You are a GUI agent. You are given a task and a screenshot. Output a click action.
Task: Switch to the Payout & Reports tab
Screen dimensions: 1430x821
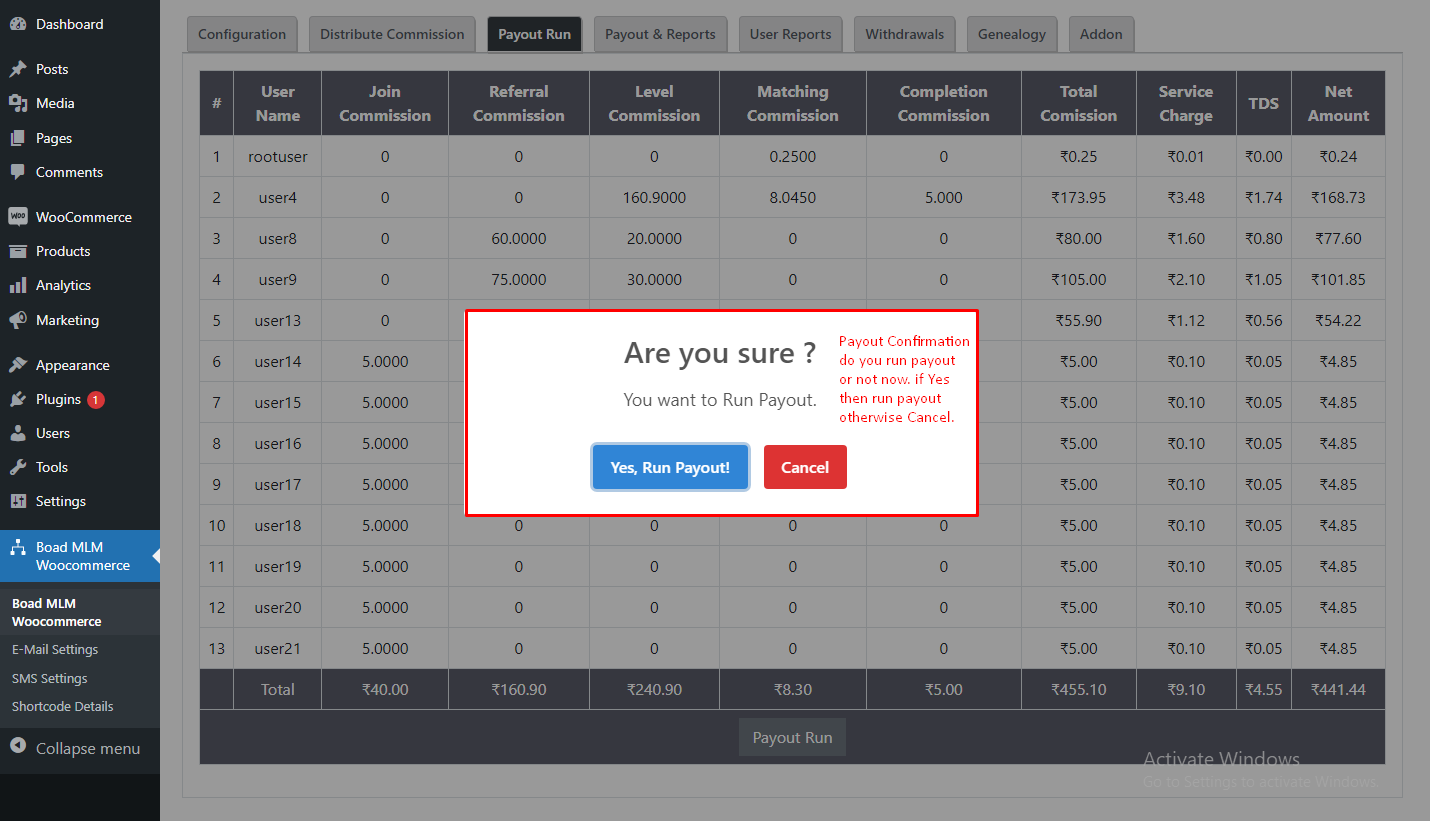click(660, 34)
